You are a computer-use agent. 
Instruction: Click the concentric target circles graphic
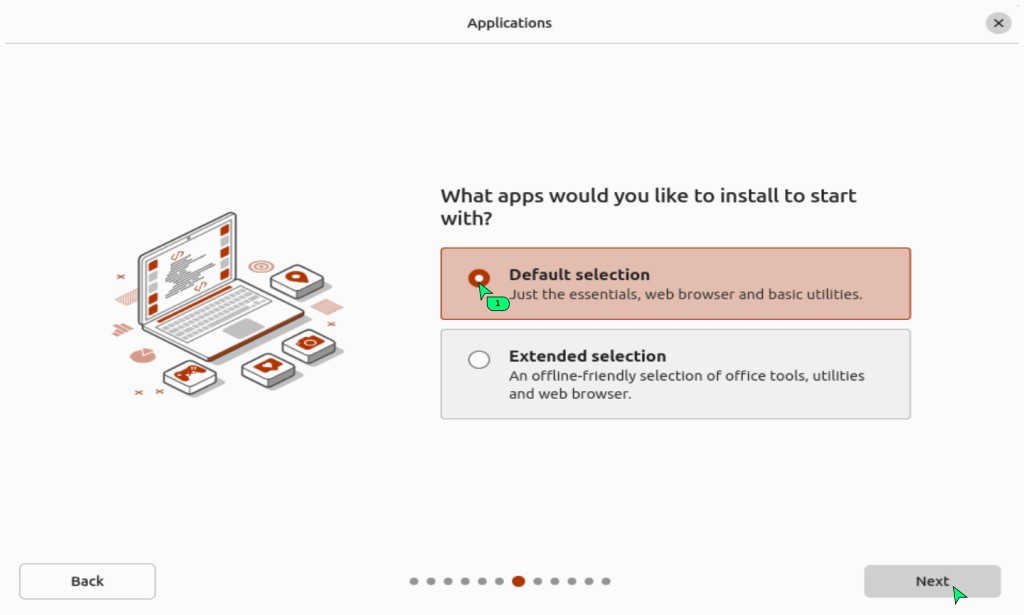click(x=261, y=266)
